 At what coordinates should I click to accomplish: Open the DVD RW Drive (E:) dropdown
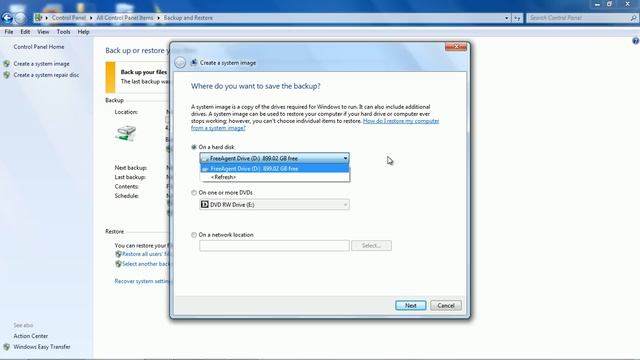pyautogui.click(x=274, y=204)
